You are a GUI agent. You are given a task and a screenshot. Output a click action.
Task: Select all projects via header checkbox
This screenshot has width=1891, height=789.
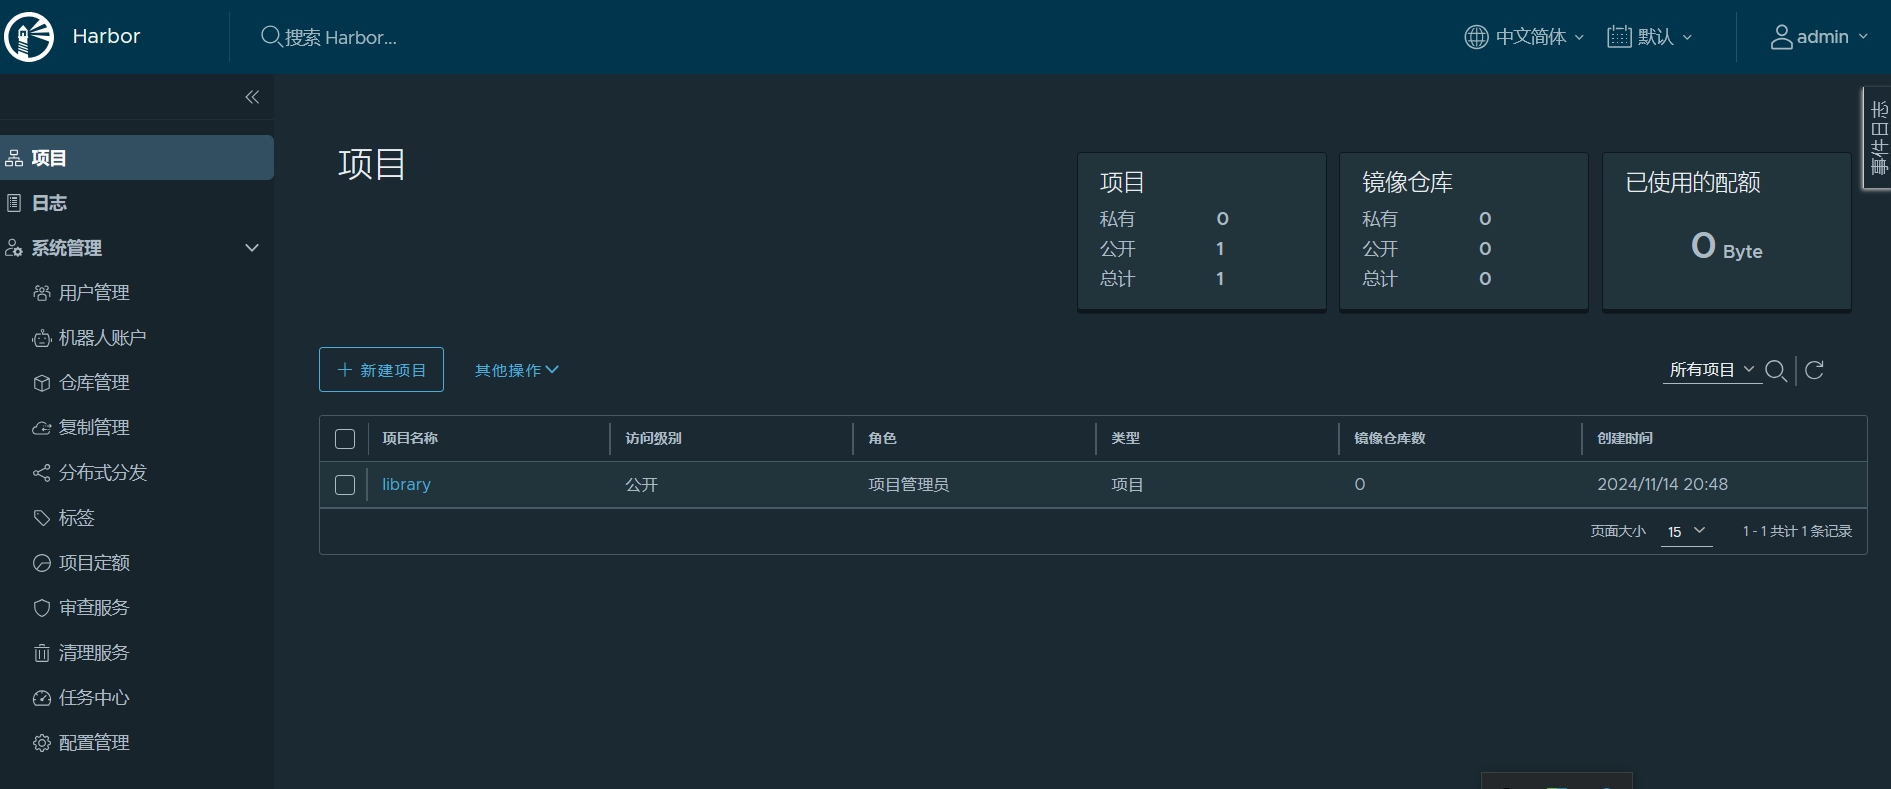coord(345,439)
